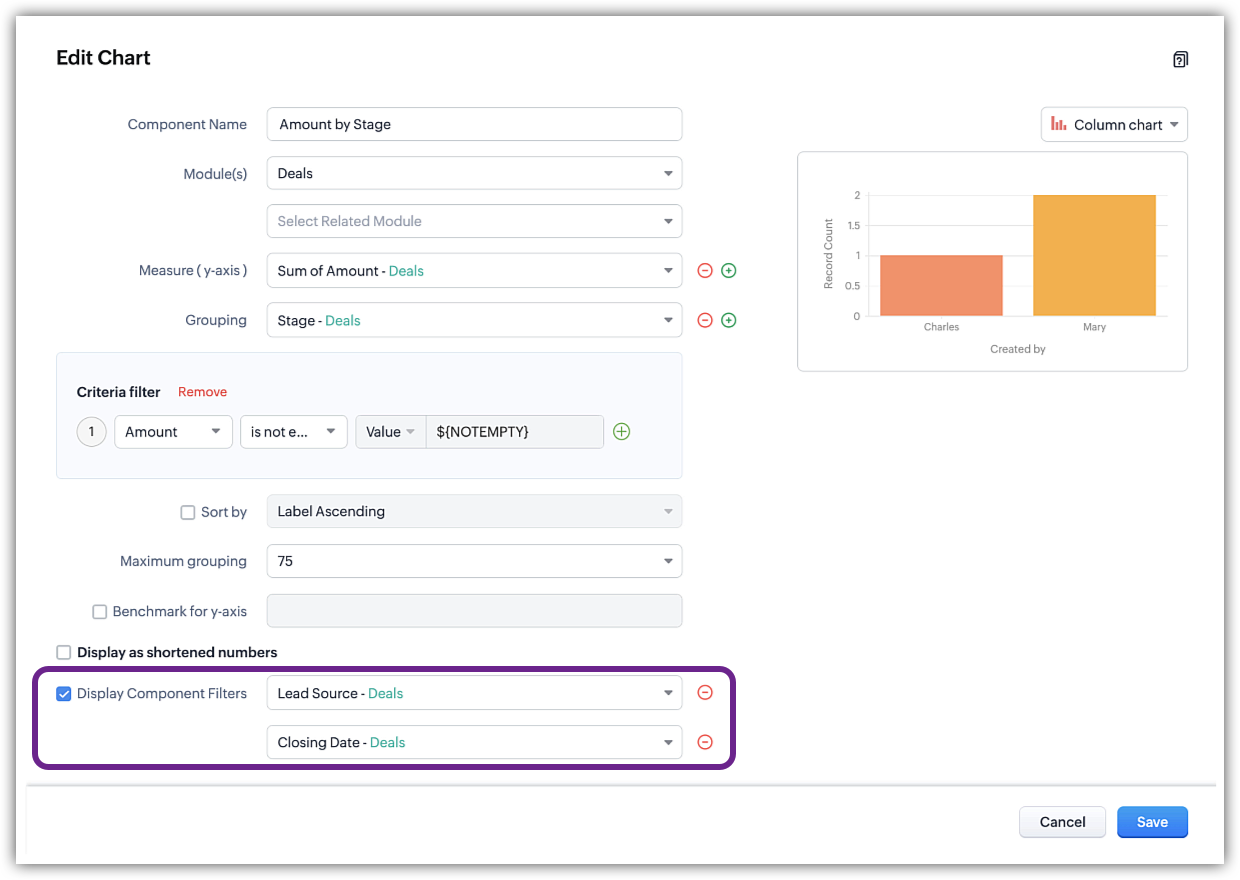Image resolution: width=1240 pixels, height=880 pixels.
Task: Add a new criteria row with plus icon
Action: [x=622, y=432]
